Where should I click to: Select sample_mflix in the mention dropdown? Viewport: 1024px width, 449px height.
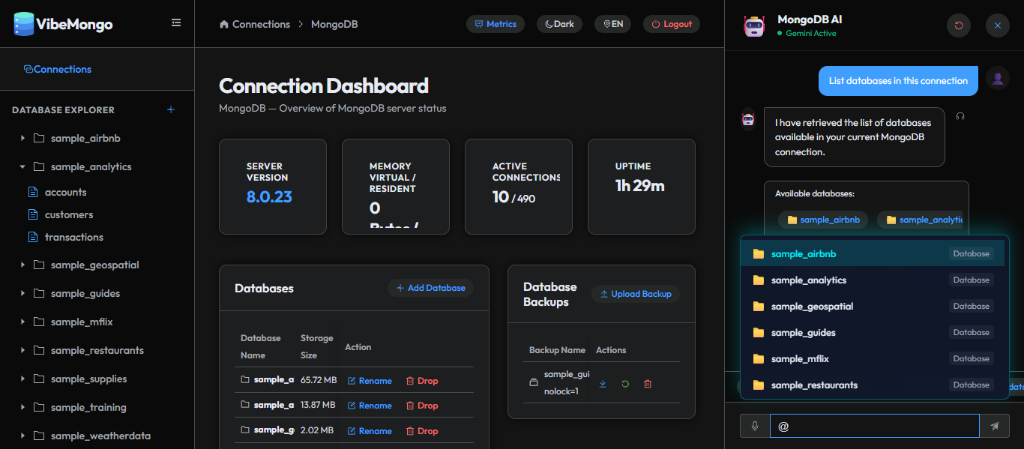pyautogui.click(x=872, y=359)
